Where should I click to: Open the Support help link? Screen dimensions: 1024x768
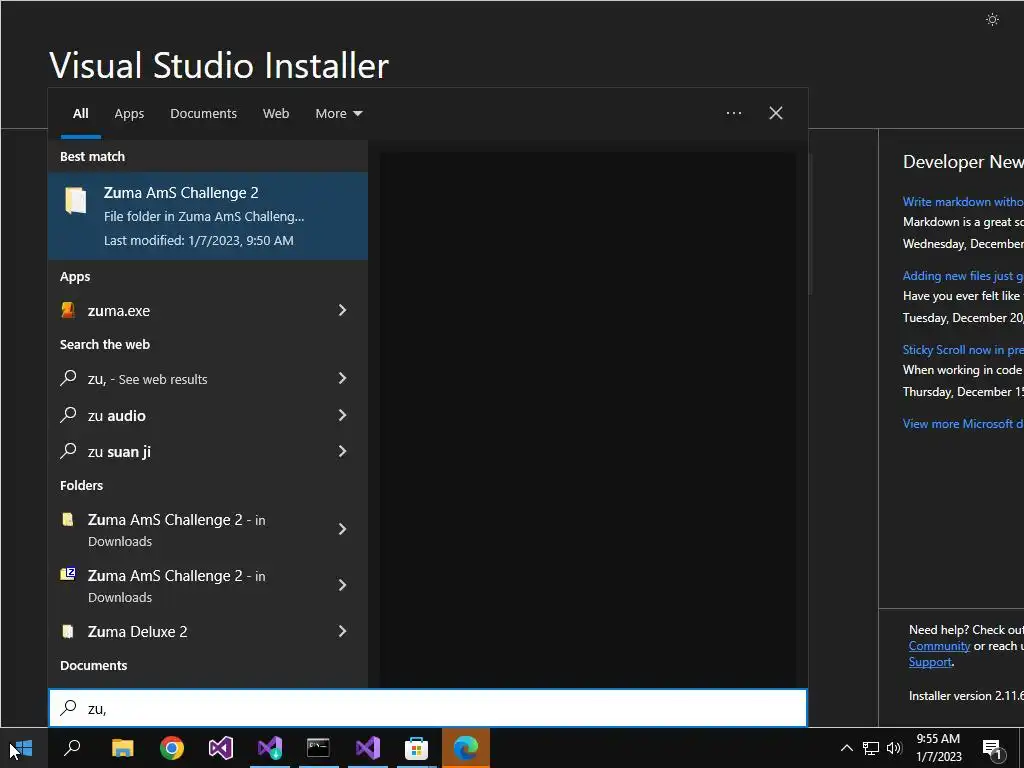click(x=930, y=662)
